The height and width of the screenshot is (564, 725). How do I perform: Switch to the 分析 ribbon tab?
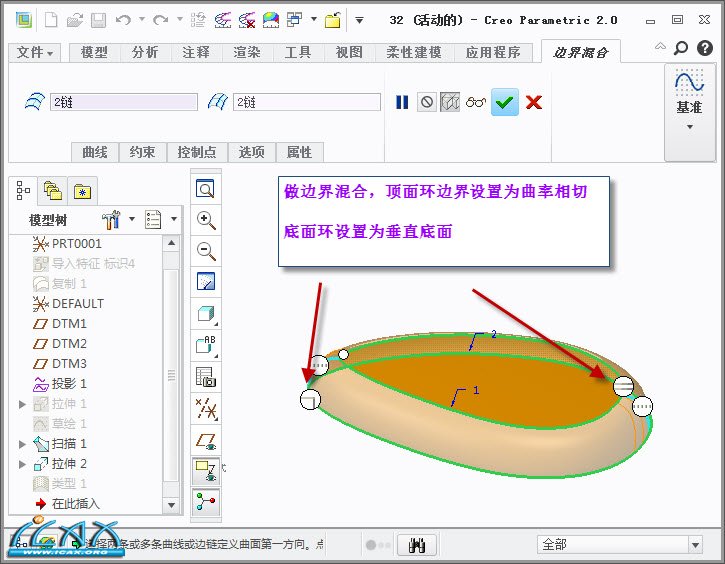(145, 52)
